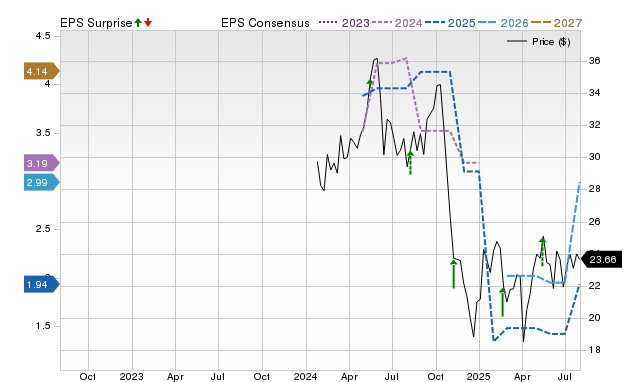This screenshot has width=640, height=382.
Task: Click the 4.14 brown 2027 EPS value tag
Action: 41,71
